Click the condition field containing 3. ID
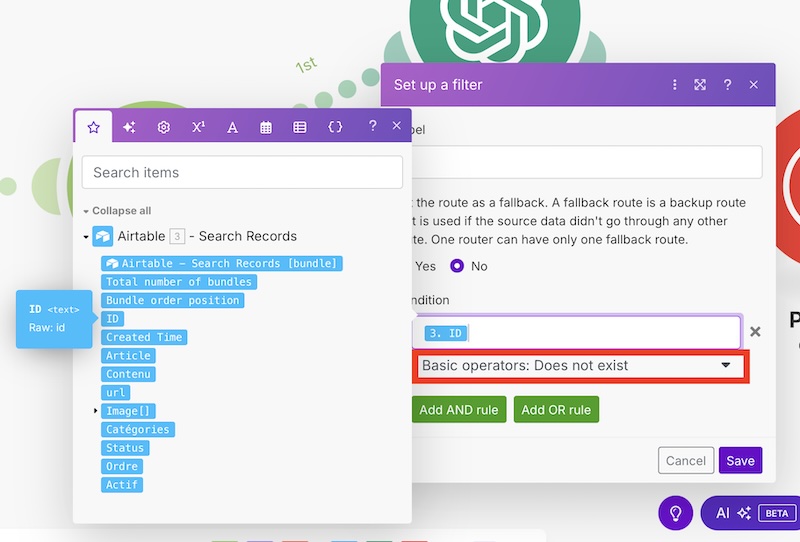 click(x=577, y=333)
